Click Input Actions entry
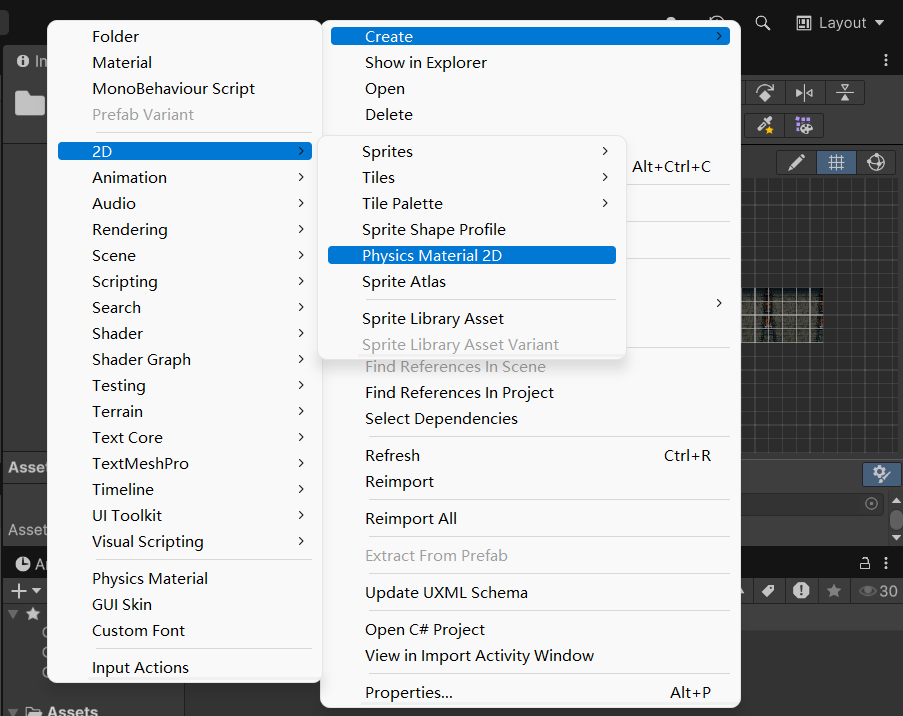The image size is (903, 716). [x=184, y=668]
